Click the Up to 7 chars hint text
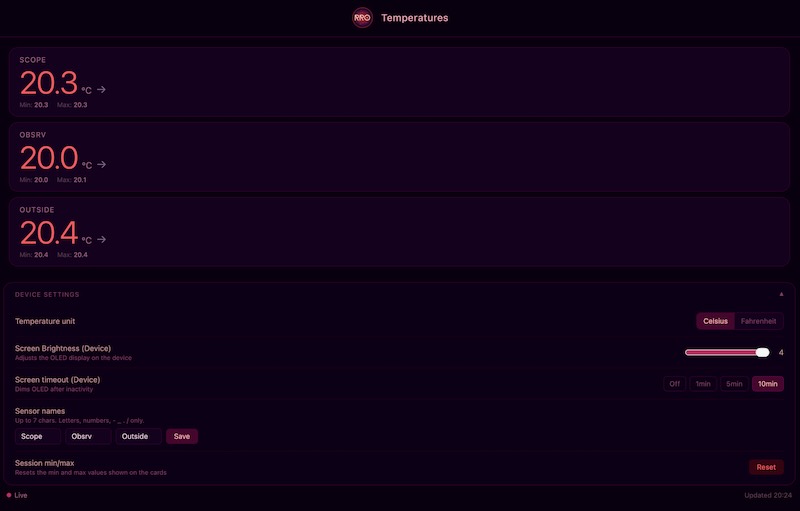The image size is (800, 511). tap(79, 421)
